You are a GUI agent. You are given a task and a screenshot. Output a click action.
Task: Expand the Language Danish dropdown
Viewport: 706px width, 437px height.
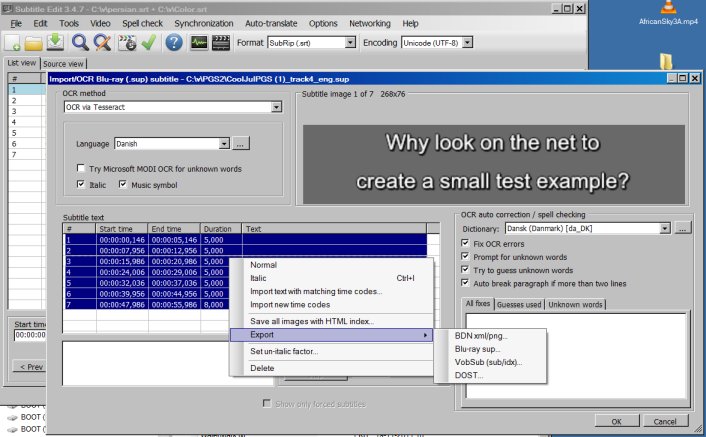[224, 144]
